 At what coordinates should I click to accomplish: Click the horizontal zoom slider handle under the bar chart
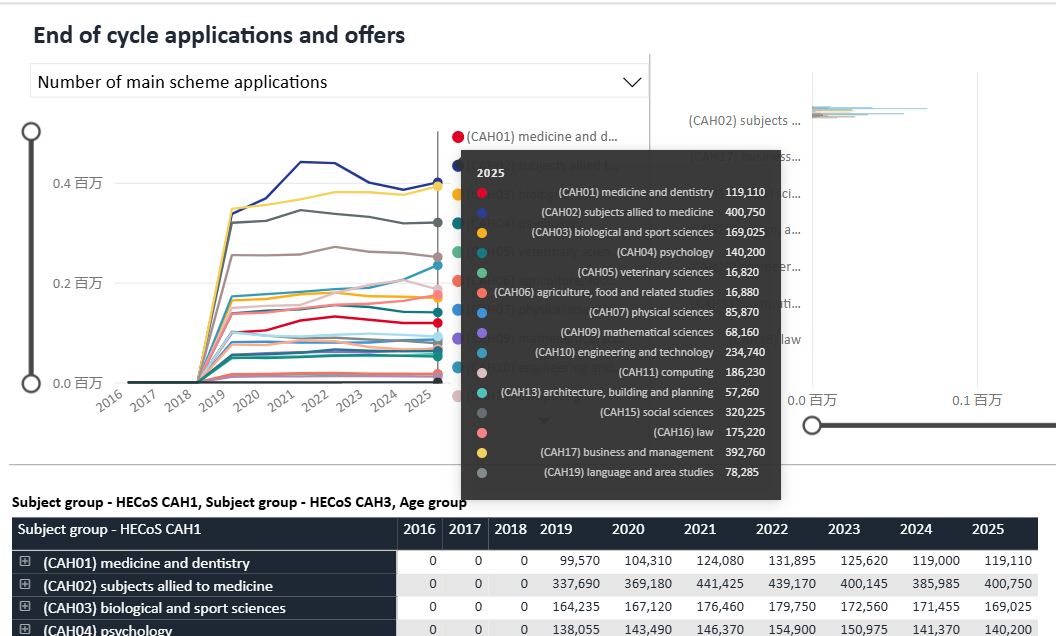tap(812, 425)
